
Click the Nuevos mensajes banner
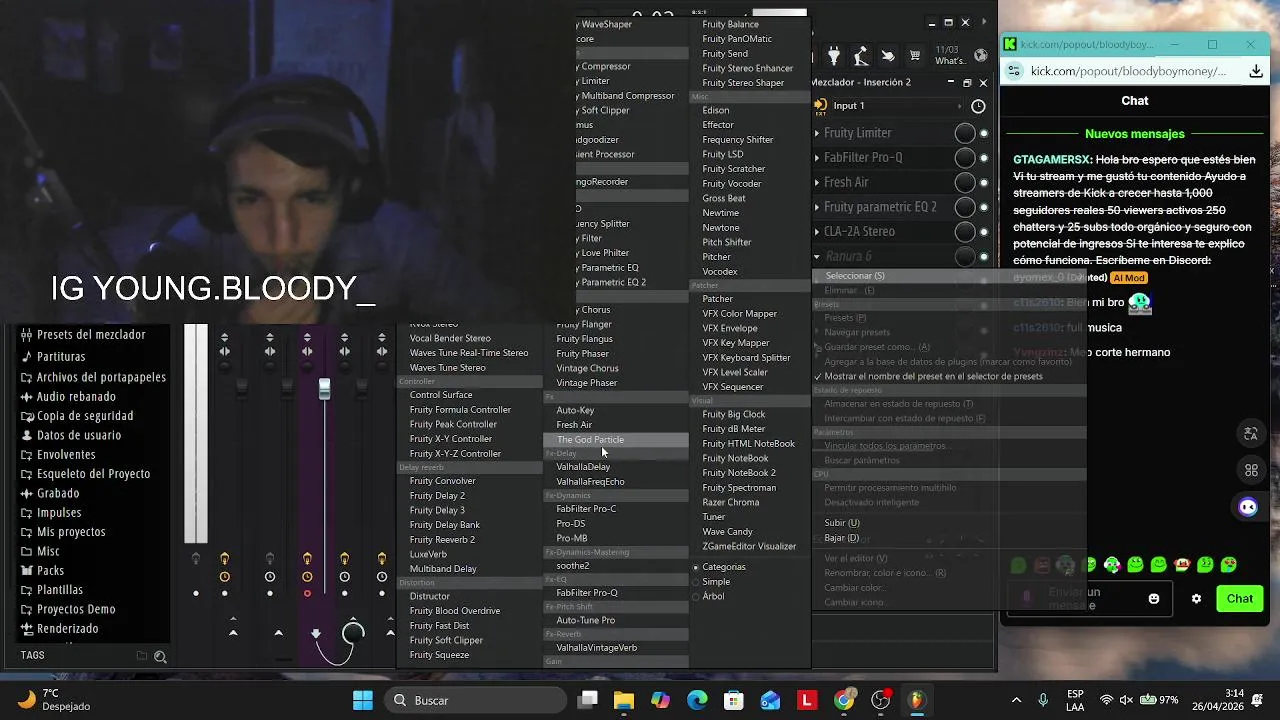point(1135,134)
